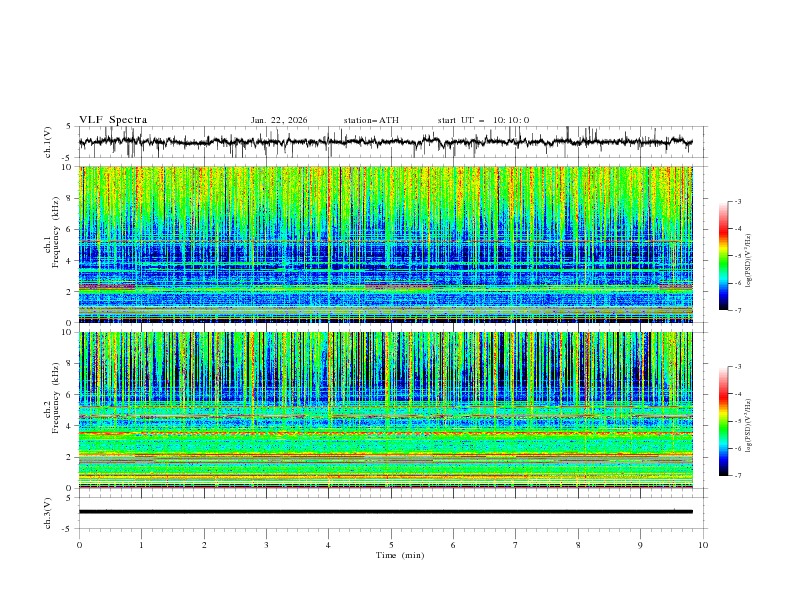
Task: Click the 1 minute tick label on time axis
Action: tap(142, 545)
